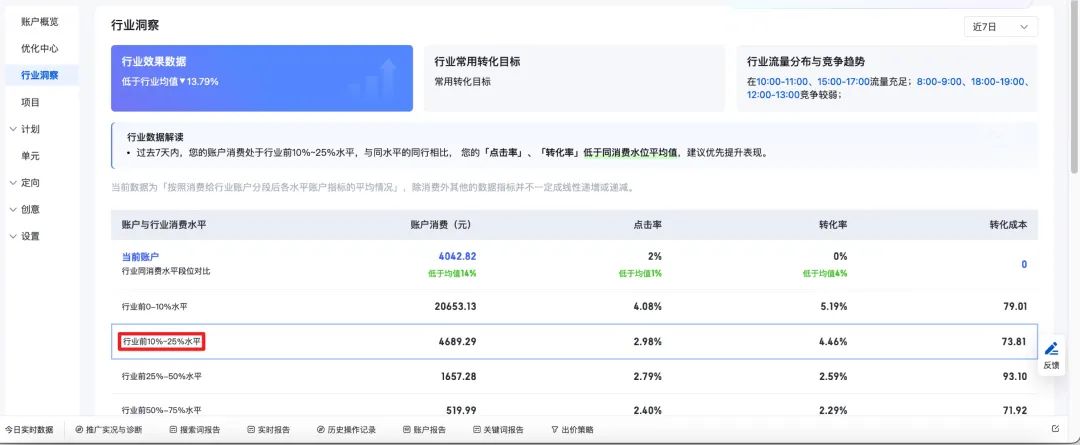Open 搜索词报告 in bottom bar

tap(195, 430)
